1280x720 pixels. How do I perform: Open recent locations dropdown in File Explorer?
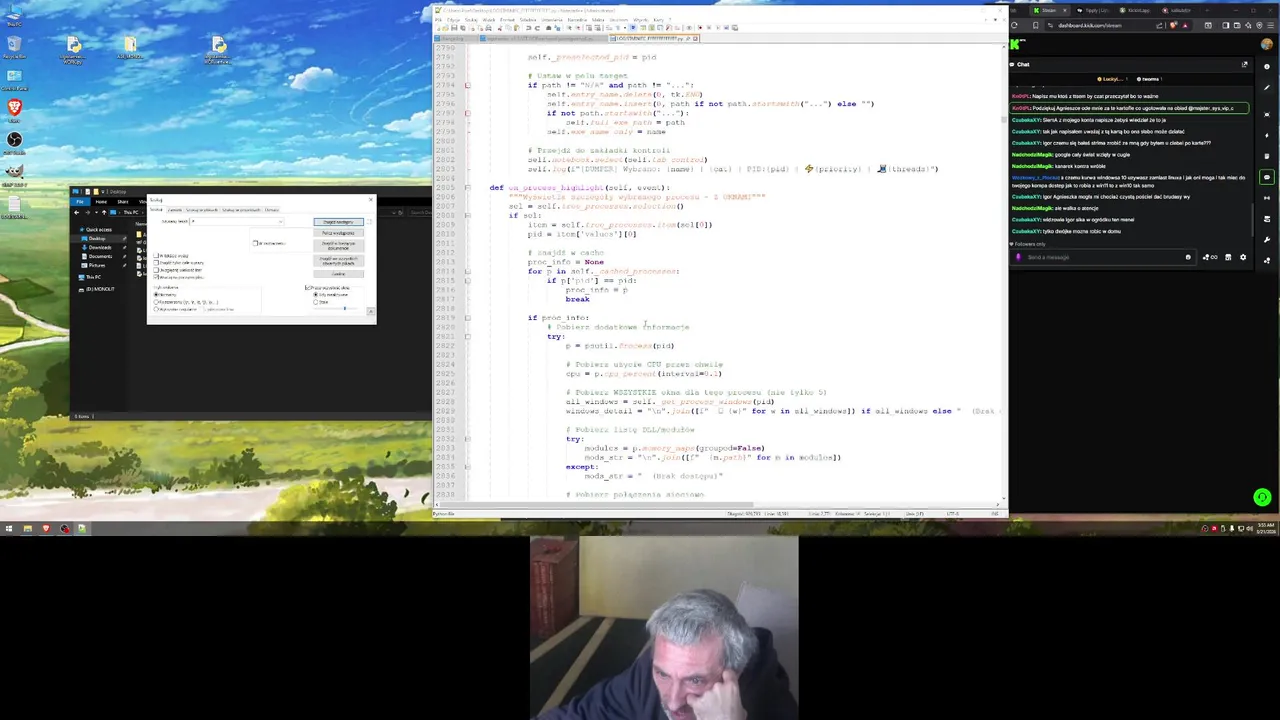(96, 212)
